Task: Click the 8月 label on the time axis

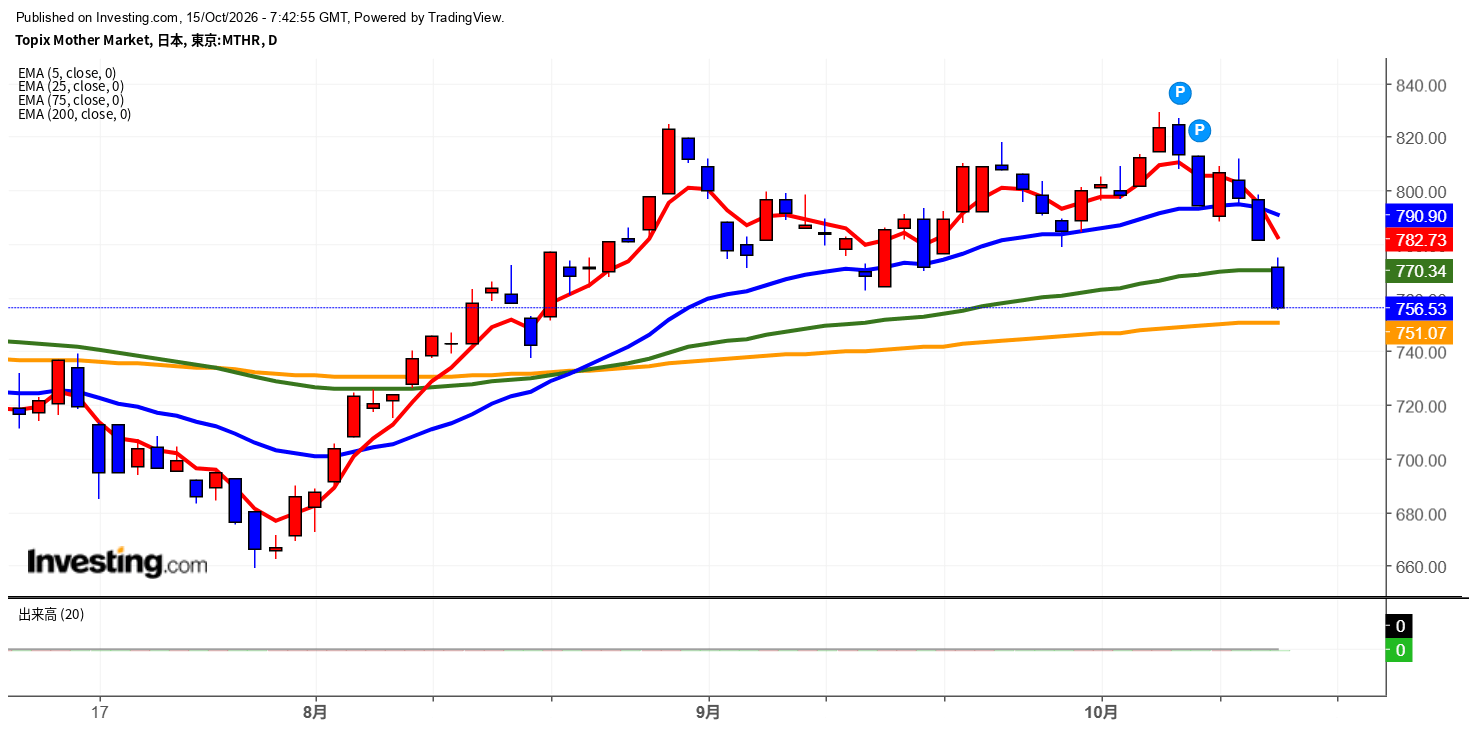Action: tap(315, 713)
